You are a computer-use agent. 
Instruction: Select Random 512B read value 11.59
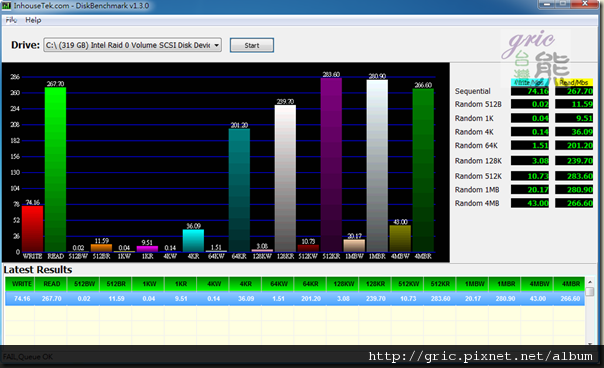pyautogui.click(x=574, y=104)
